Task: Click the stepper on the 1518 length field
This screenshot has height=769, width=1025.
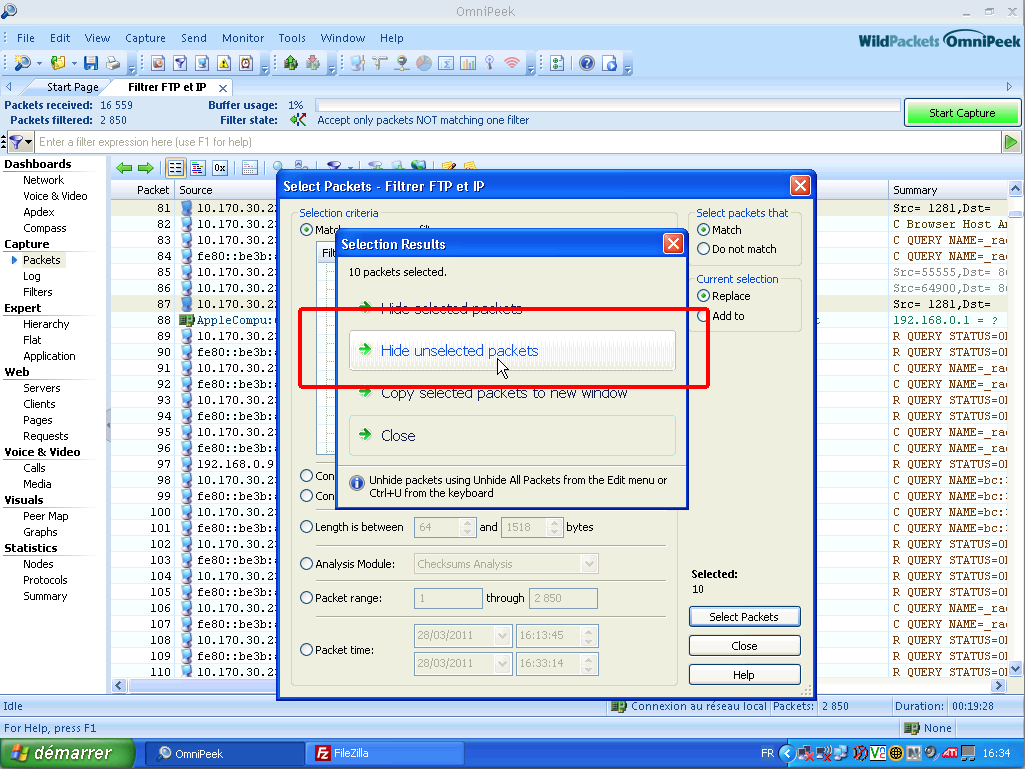Action: coord(554,527)
